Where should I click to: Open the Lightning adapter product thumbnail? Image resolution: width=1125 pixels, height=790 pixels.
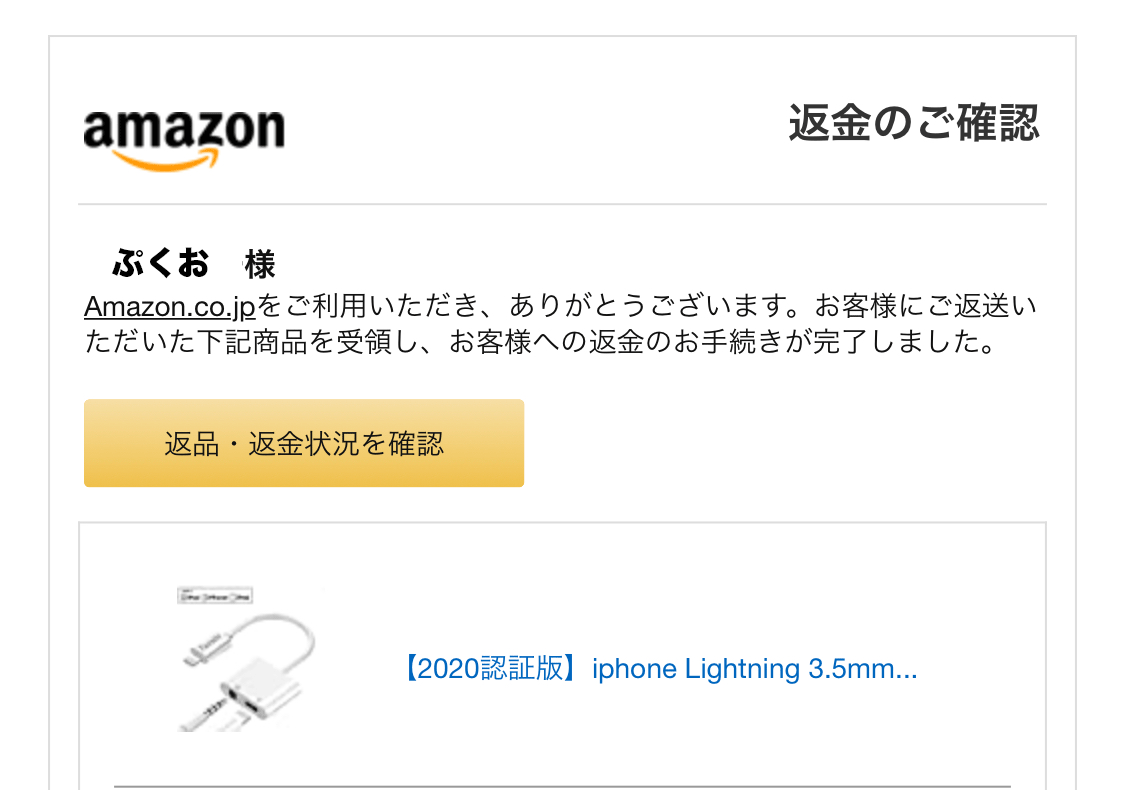(246, 659)
